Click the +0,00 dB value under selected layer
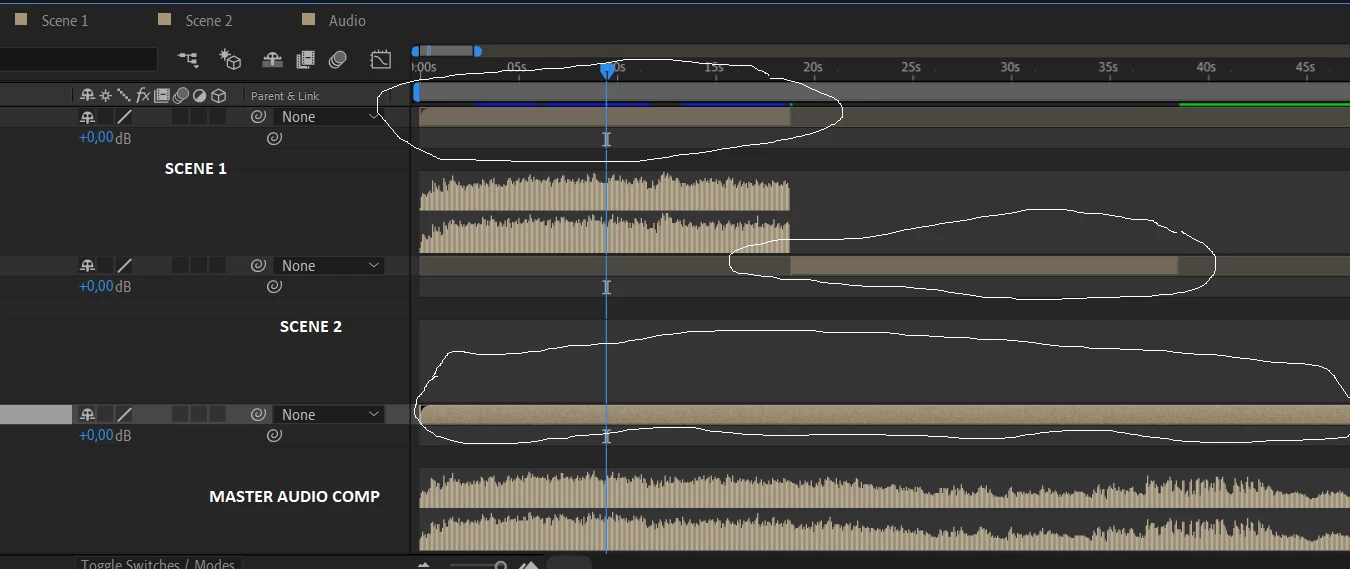 96,435
